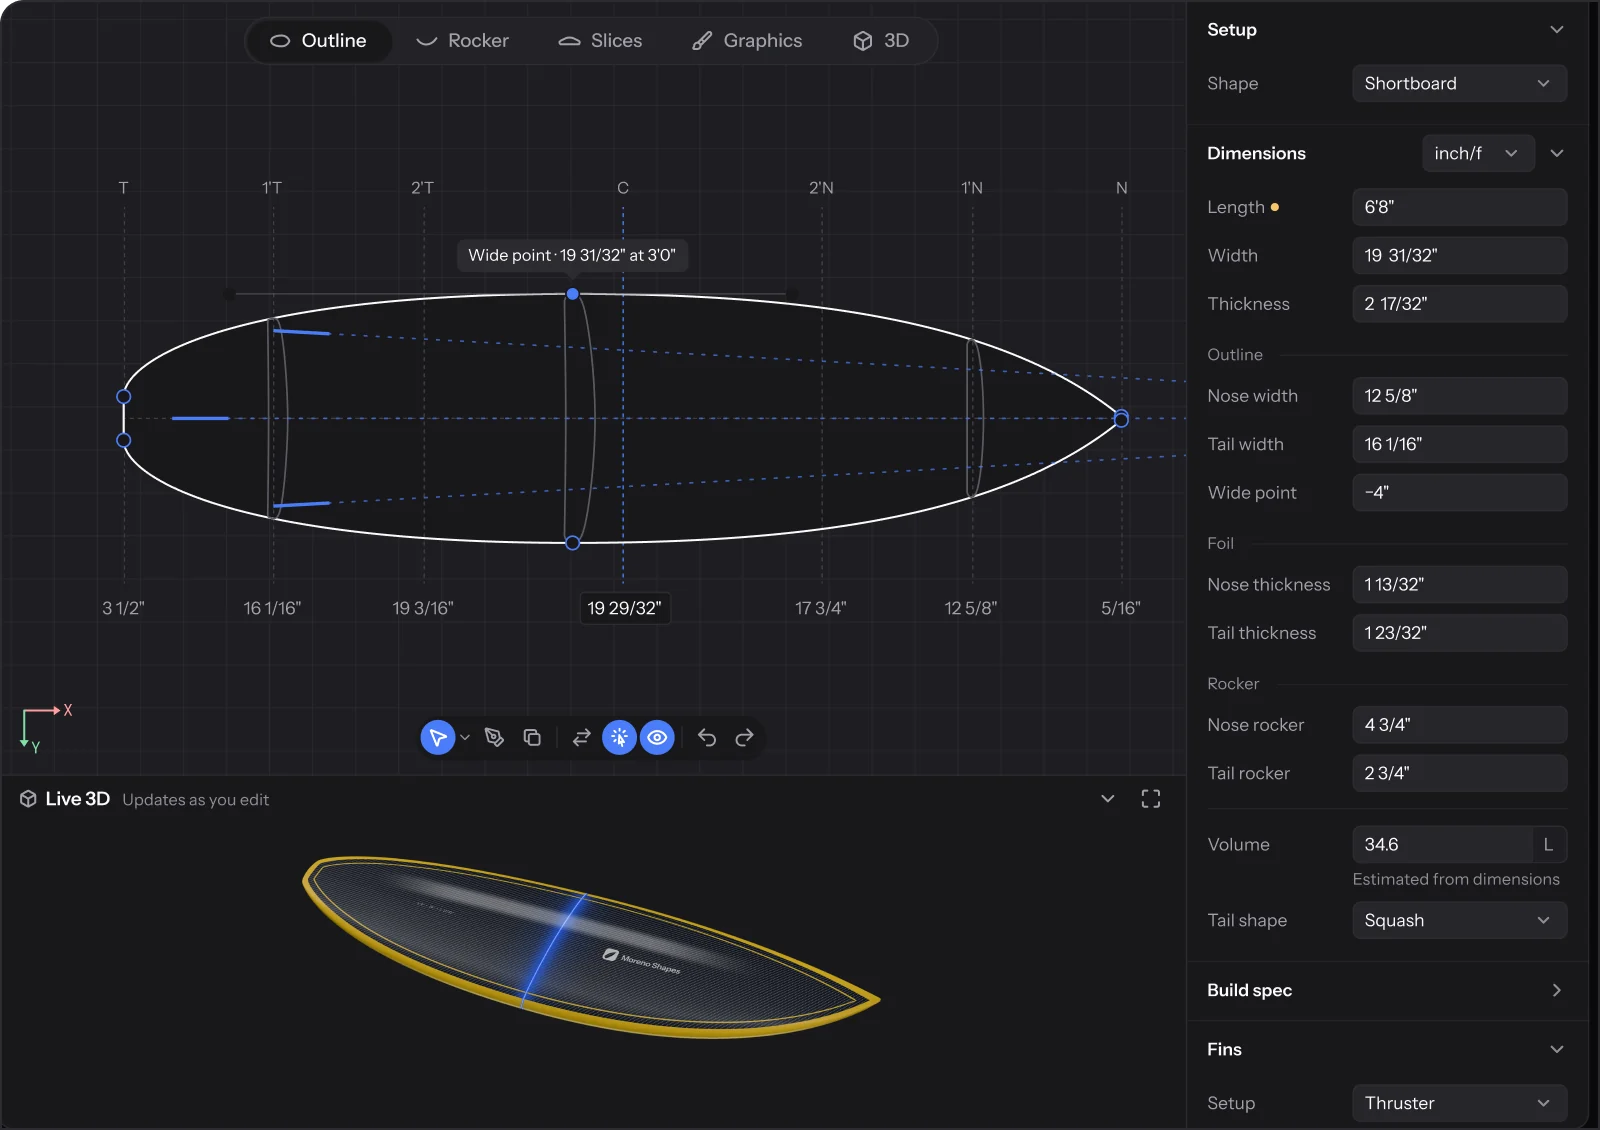The image size is (1600, 1130).
Task: Open the Slices tab
Action: (601, 41)
